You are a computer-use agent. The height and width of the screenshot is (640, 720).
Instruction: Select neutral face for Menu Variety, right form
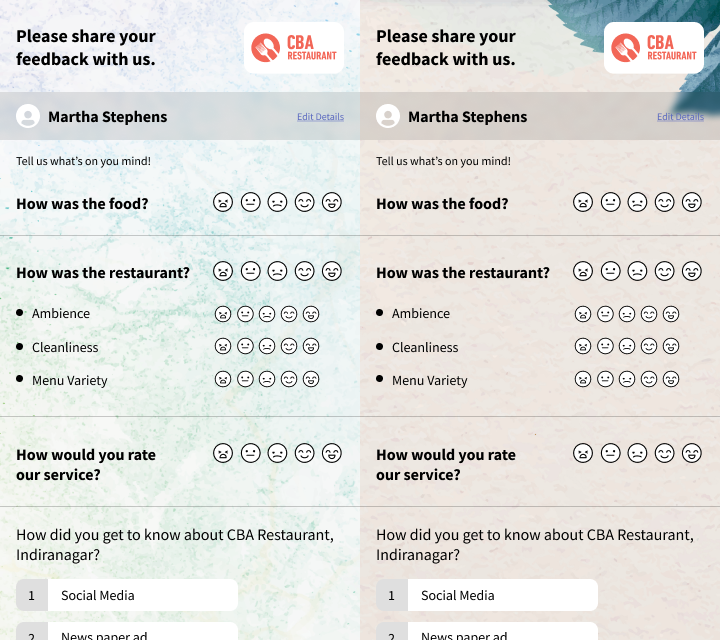pos(605,379)
